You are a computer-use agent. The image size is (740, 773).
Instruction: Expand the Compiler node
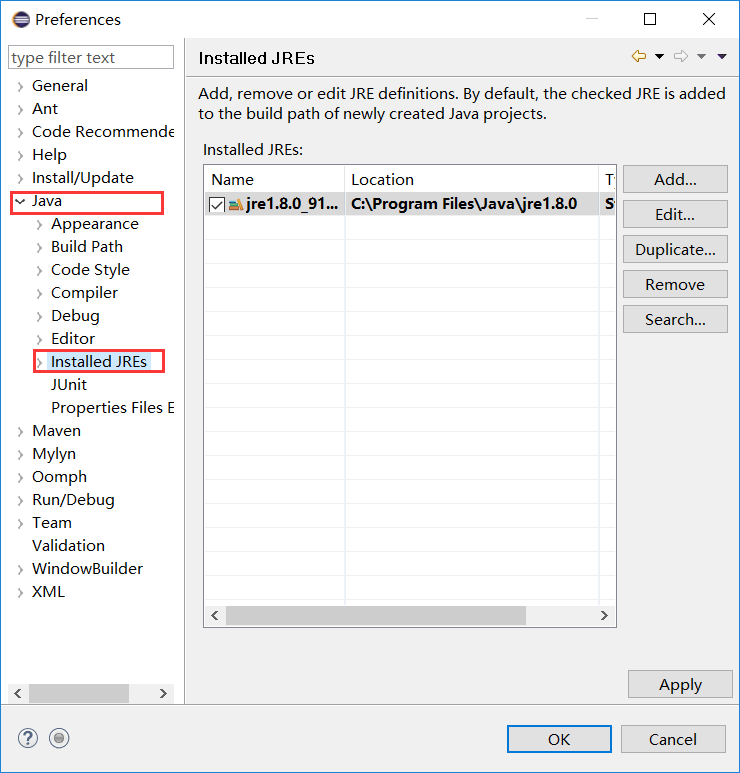[x=39, y=294]
